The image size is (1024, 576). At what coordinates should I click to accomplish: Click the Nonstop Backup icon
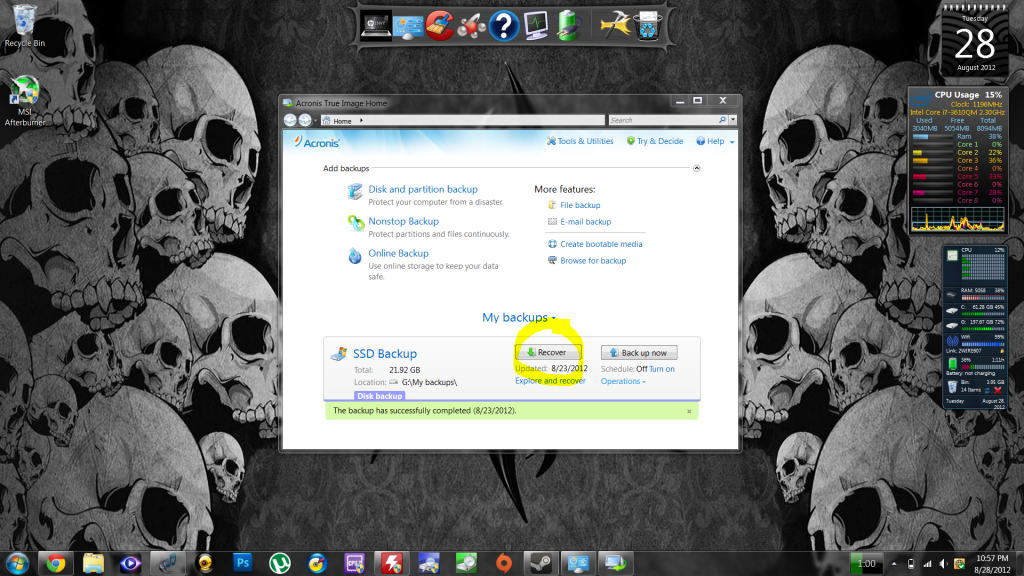tap(355, 223)
